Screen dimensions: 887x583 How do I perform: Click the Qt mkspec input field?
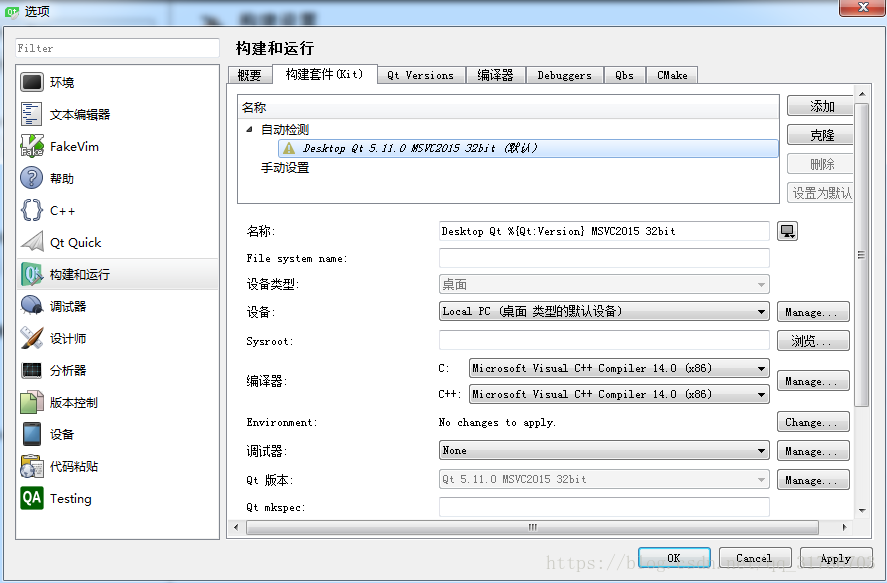click(604, 507)
